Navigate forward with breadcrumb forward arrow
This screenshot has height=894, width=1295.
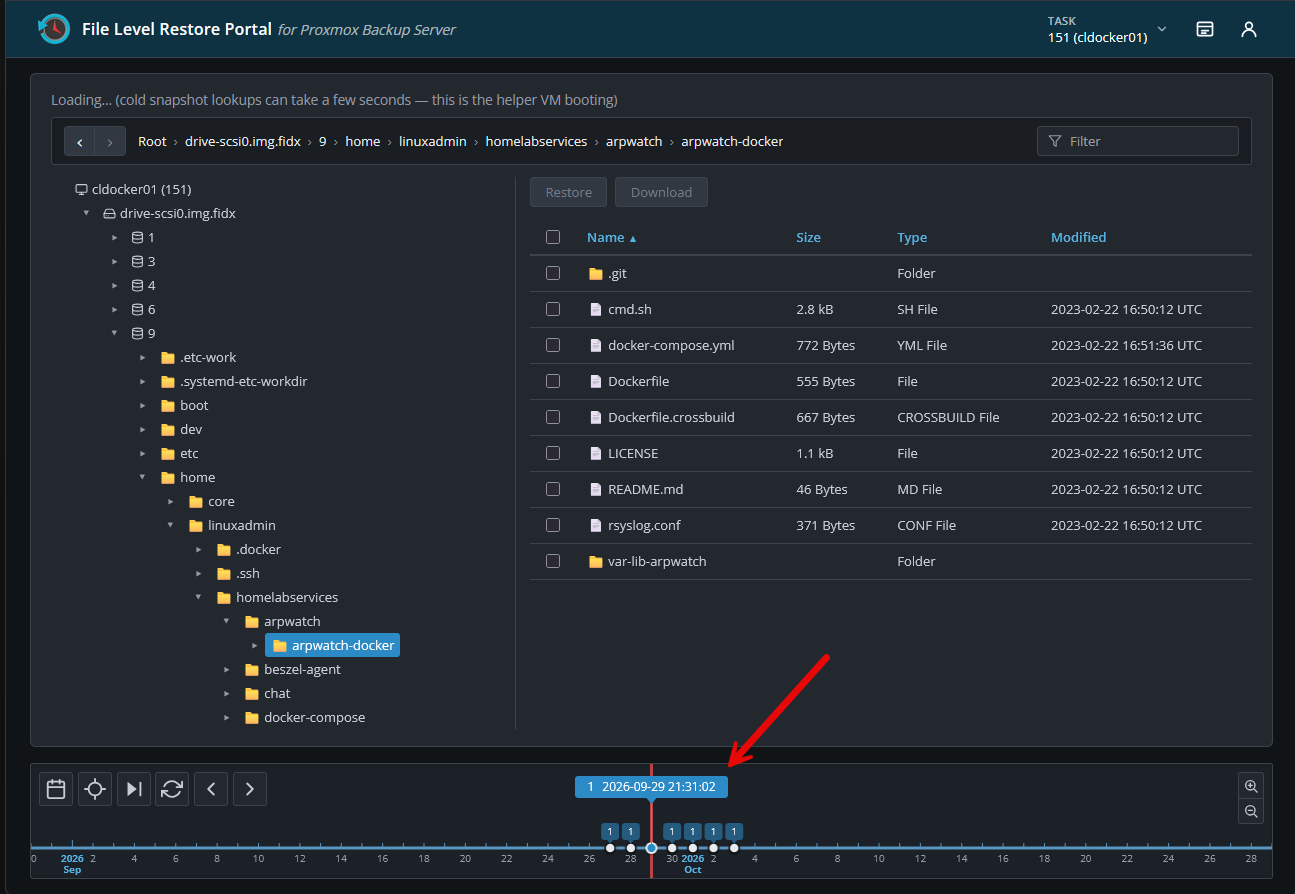110,141
